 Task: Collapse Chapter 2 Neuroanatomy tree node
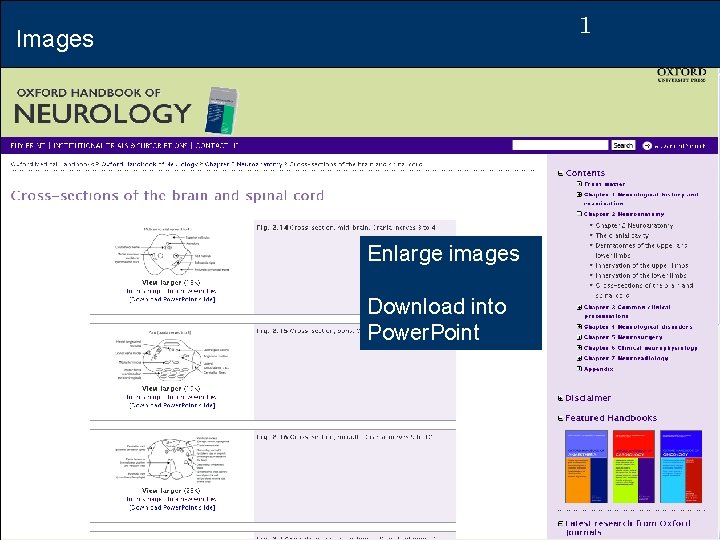(579, 214)
